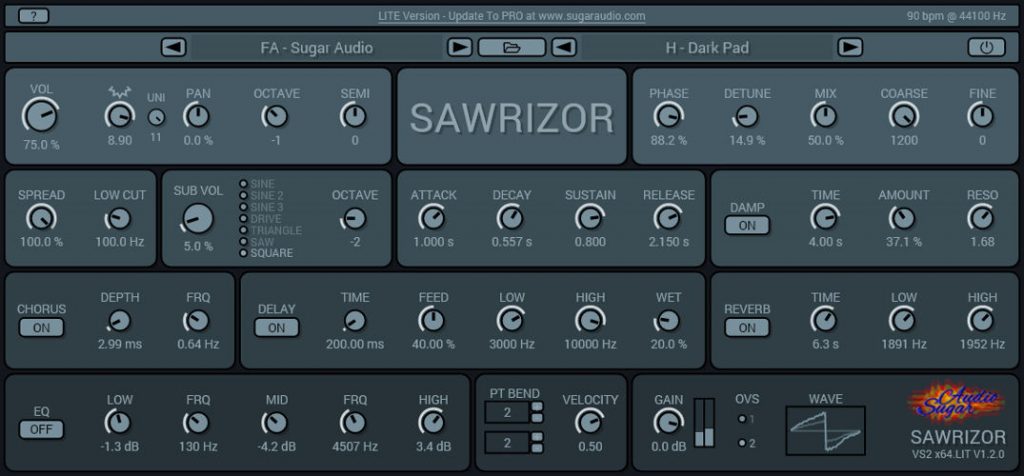This screenshot has height=476, width=1024.
Task: Click the upper PT BEND value field
Action: tap(507, 413)
